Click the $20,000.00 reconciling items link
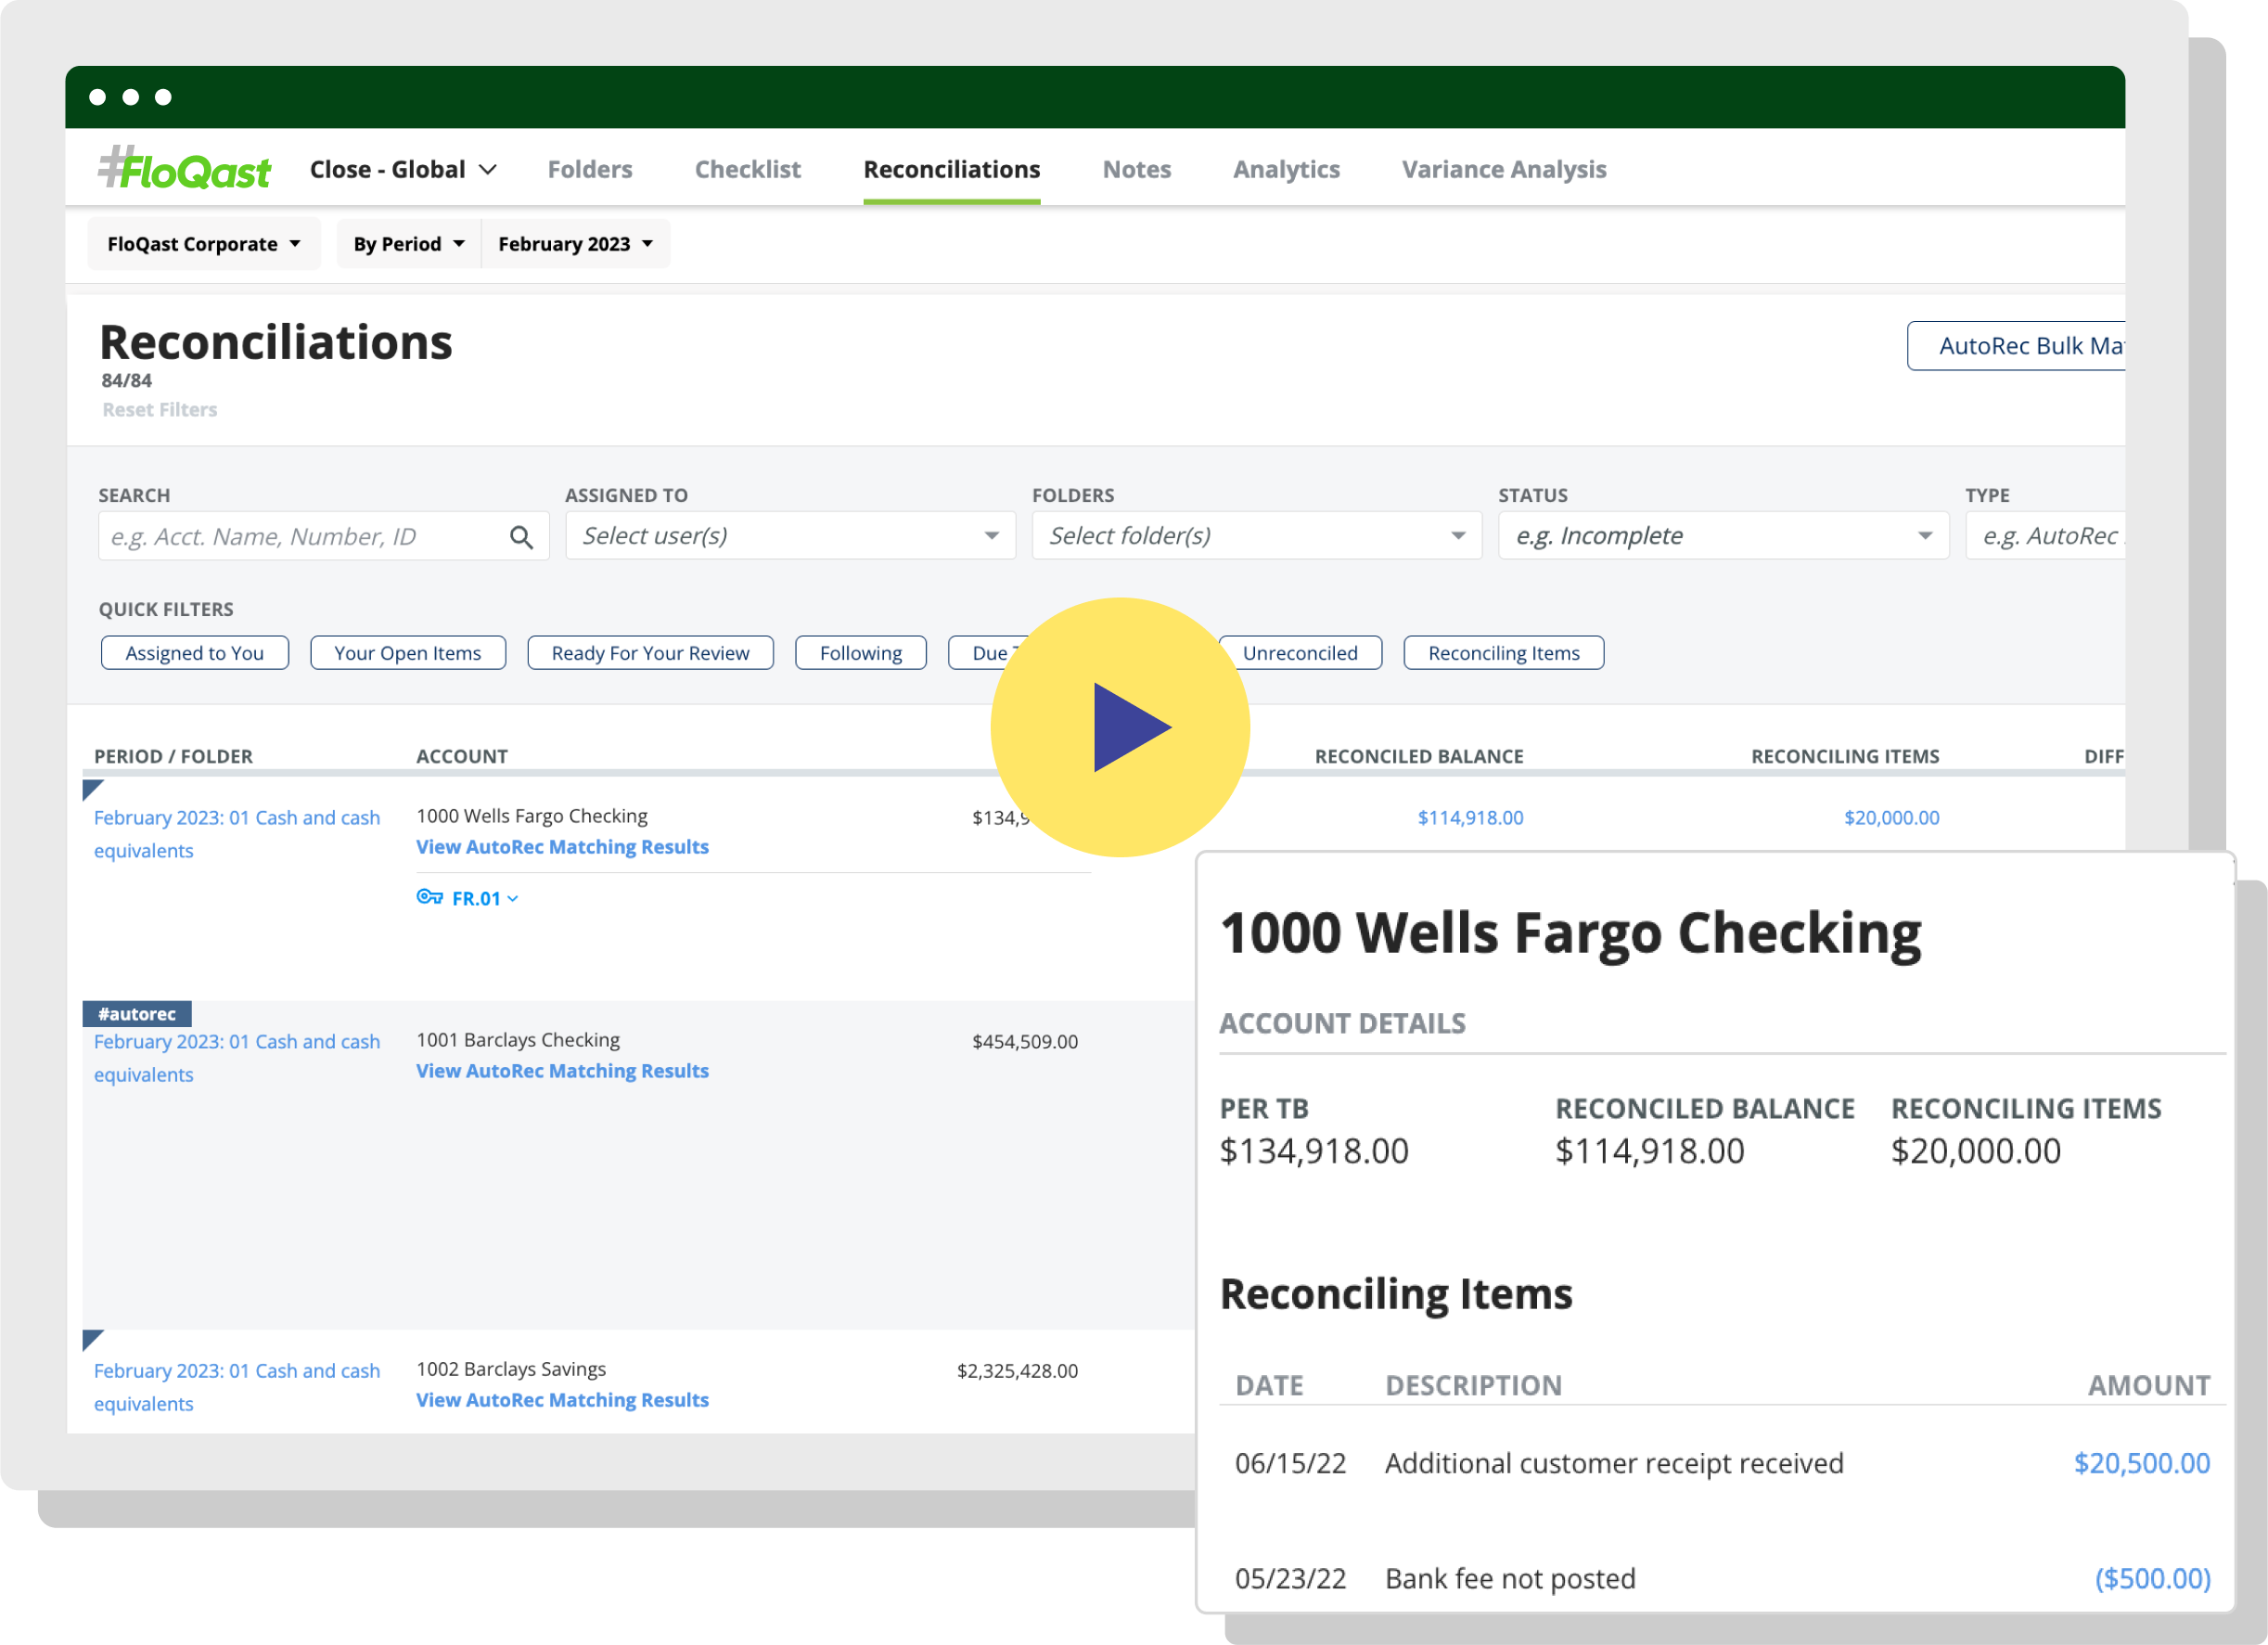This screenshot has width=2268, height=1645. [1891, 817]
